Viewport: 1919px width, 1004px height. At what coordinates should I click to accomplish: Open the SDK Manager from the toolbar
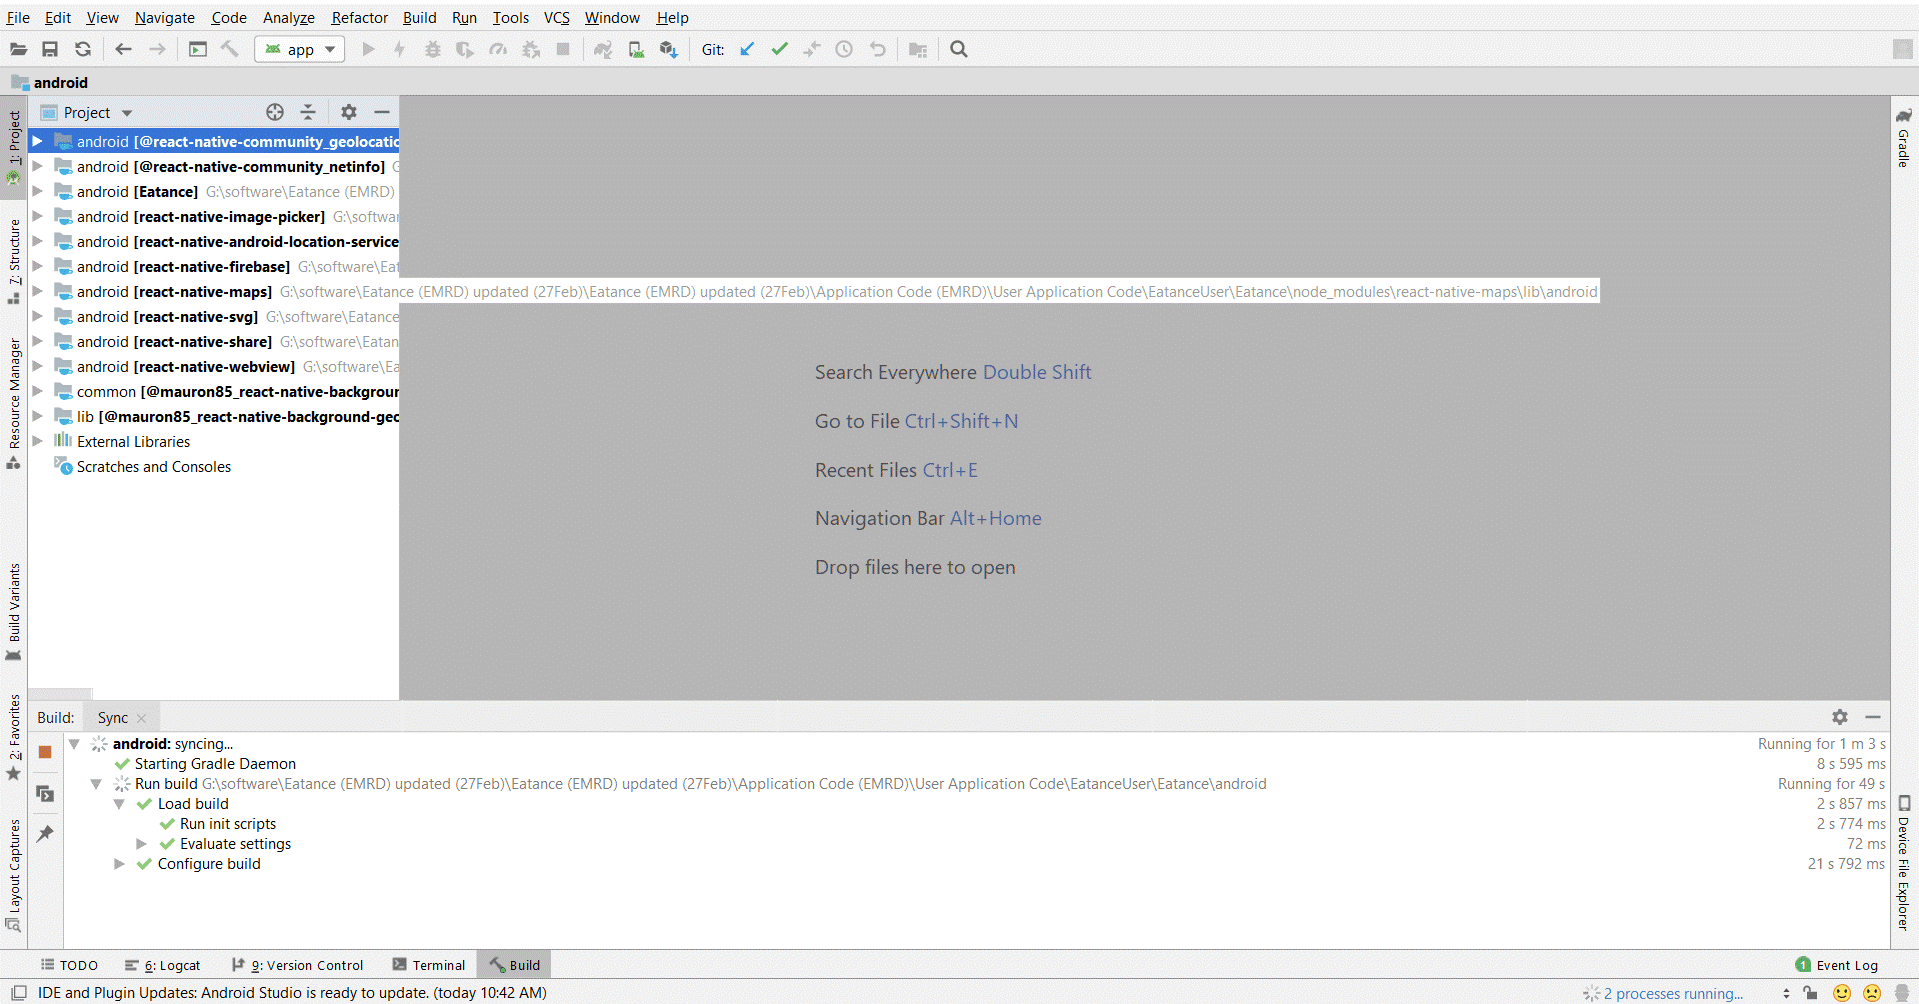click(x=669, y=49)
